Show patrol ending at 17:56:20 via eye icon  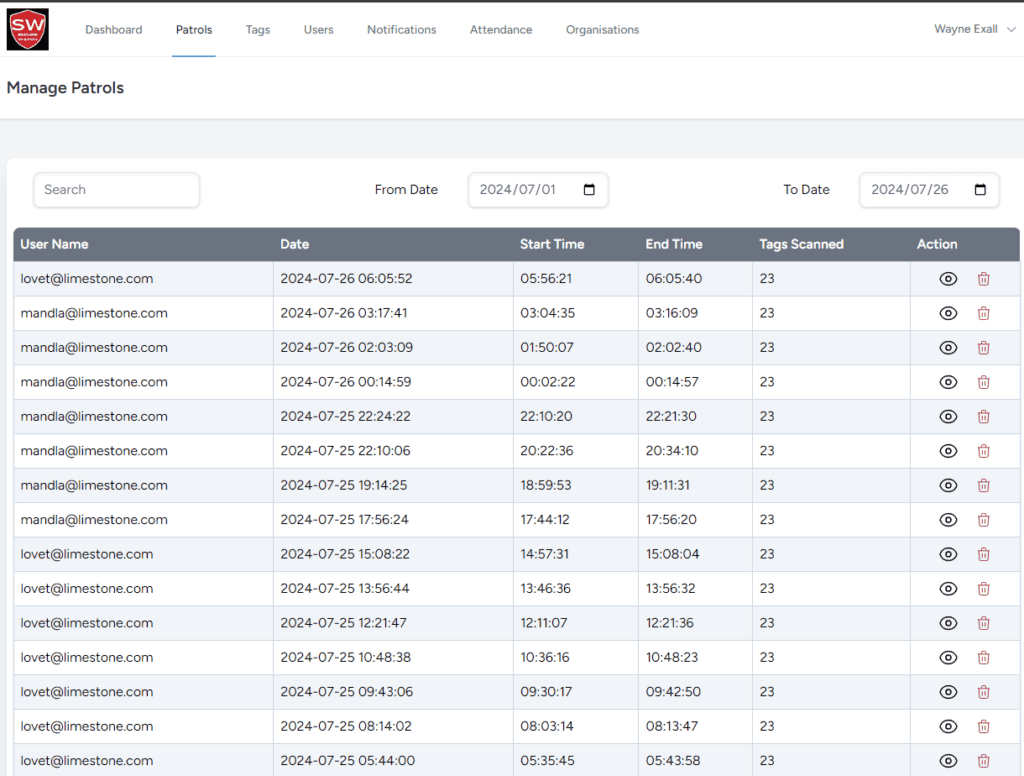(x=948, y=520)
